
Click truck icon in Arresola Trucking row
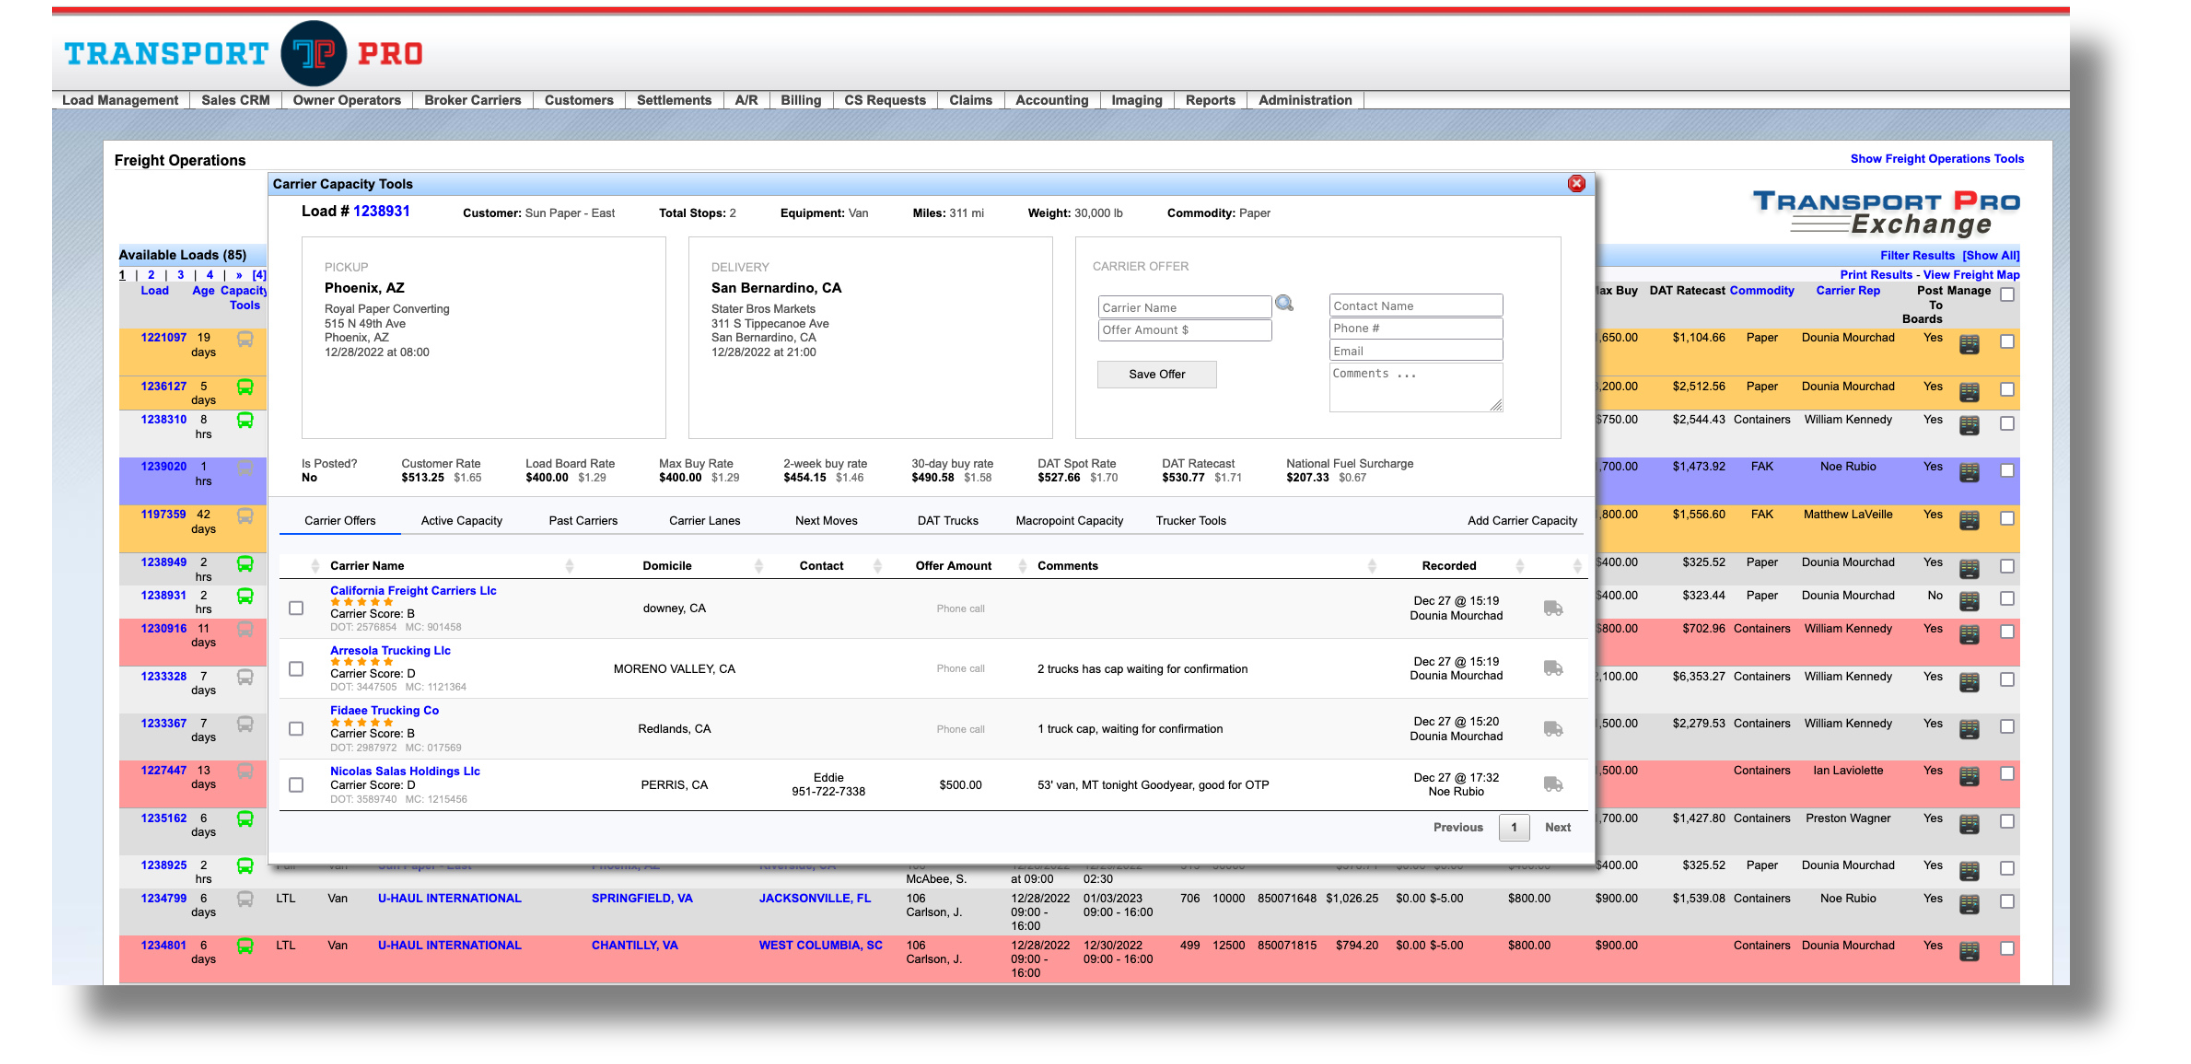[1552, 668]
